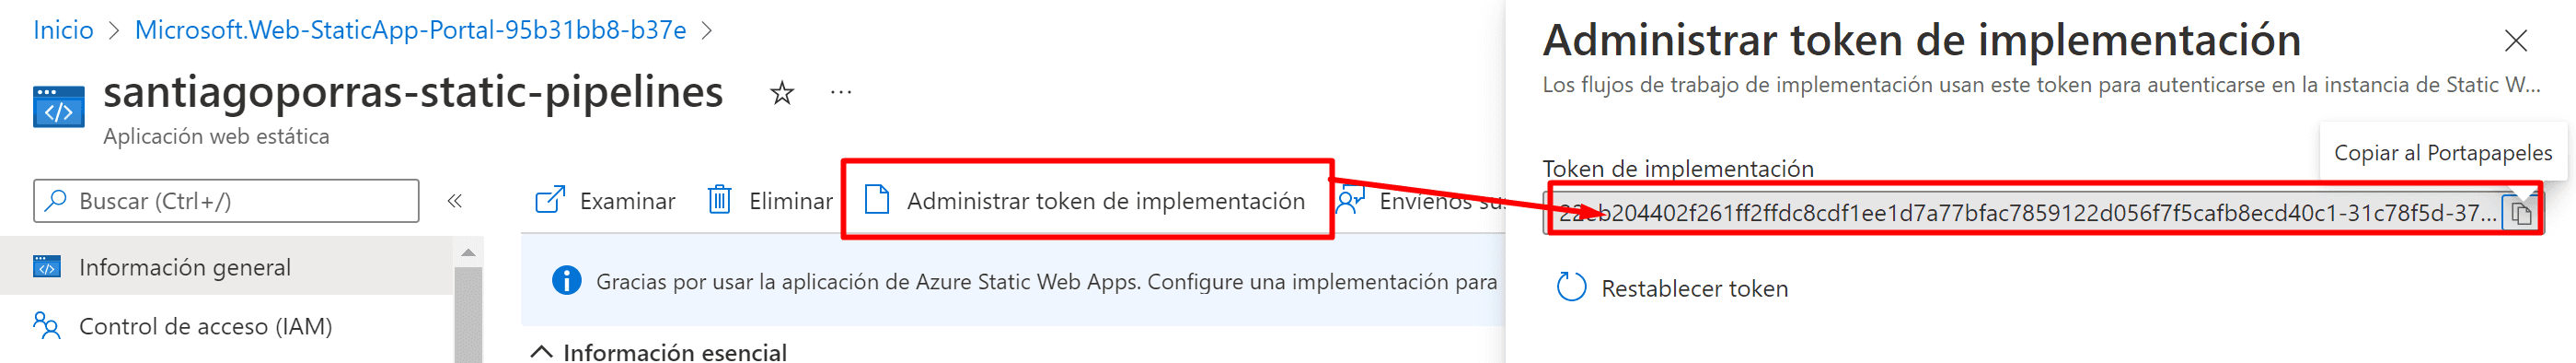
Task: Click the feedback person icon beside Envíenos
Action: tap(1351, 201)
